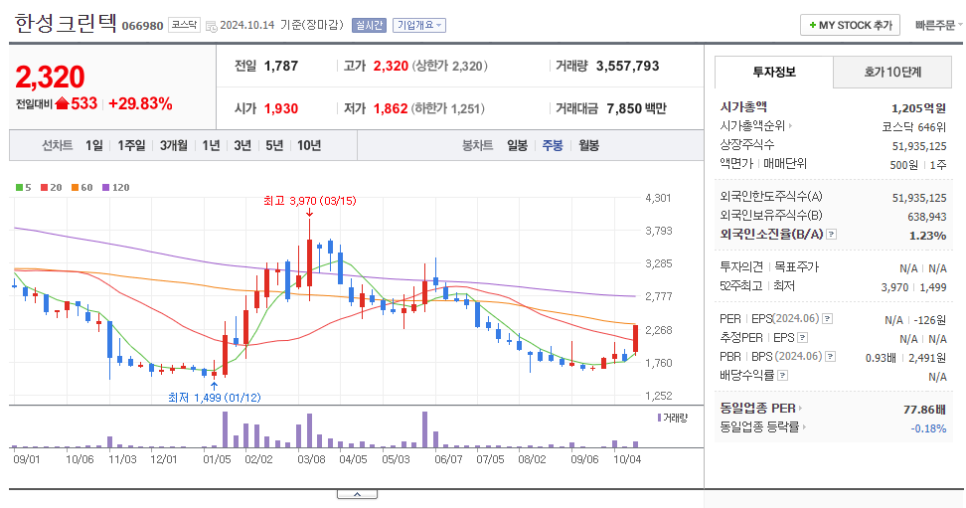Select the 5년 line chart period
The width and height of the screenshot is (966, 508).
274,145
